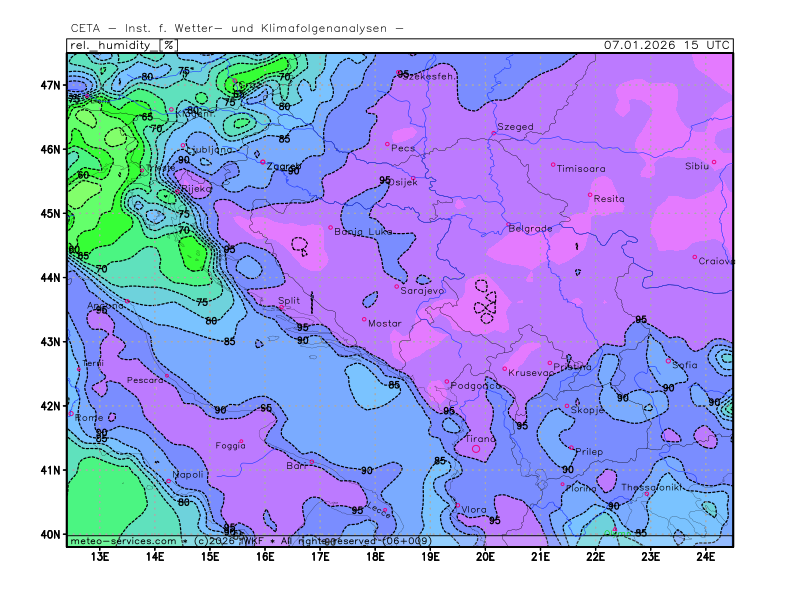This screenshot has width=800, height=600.
Task: Select the Sofia city marker
Action: click(668, 361)
